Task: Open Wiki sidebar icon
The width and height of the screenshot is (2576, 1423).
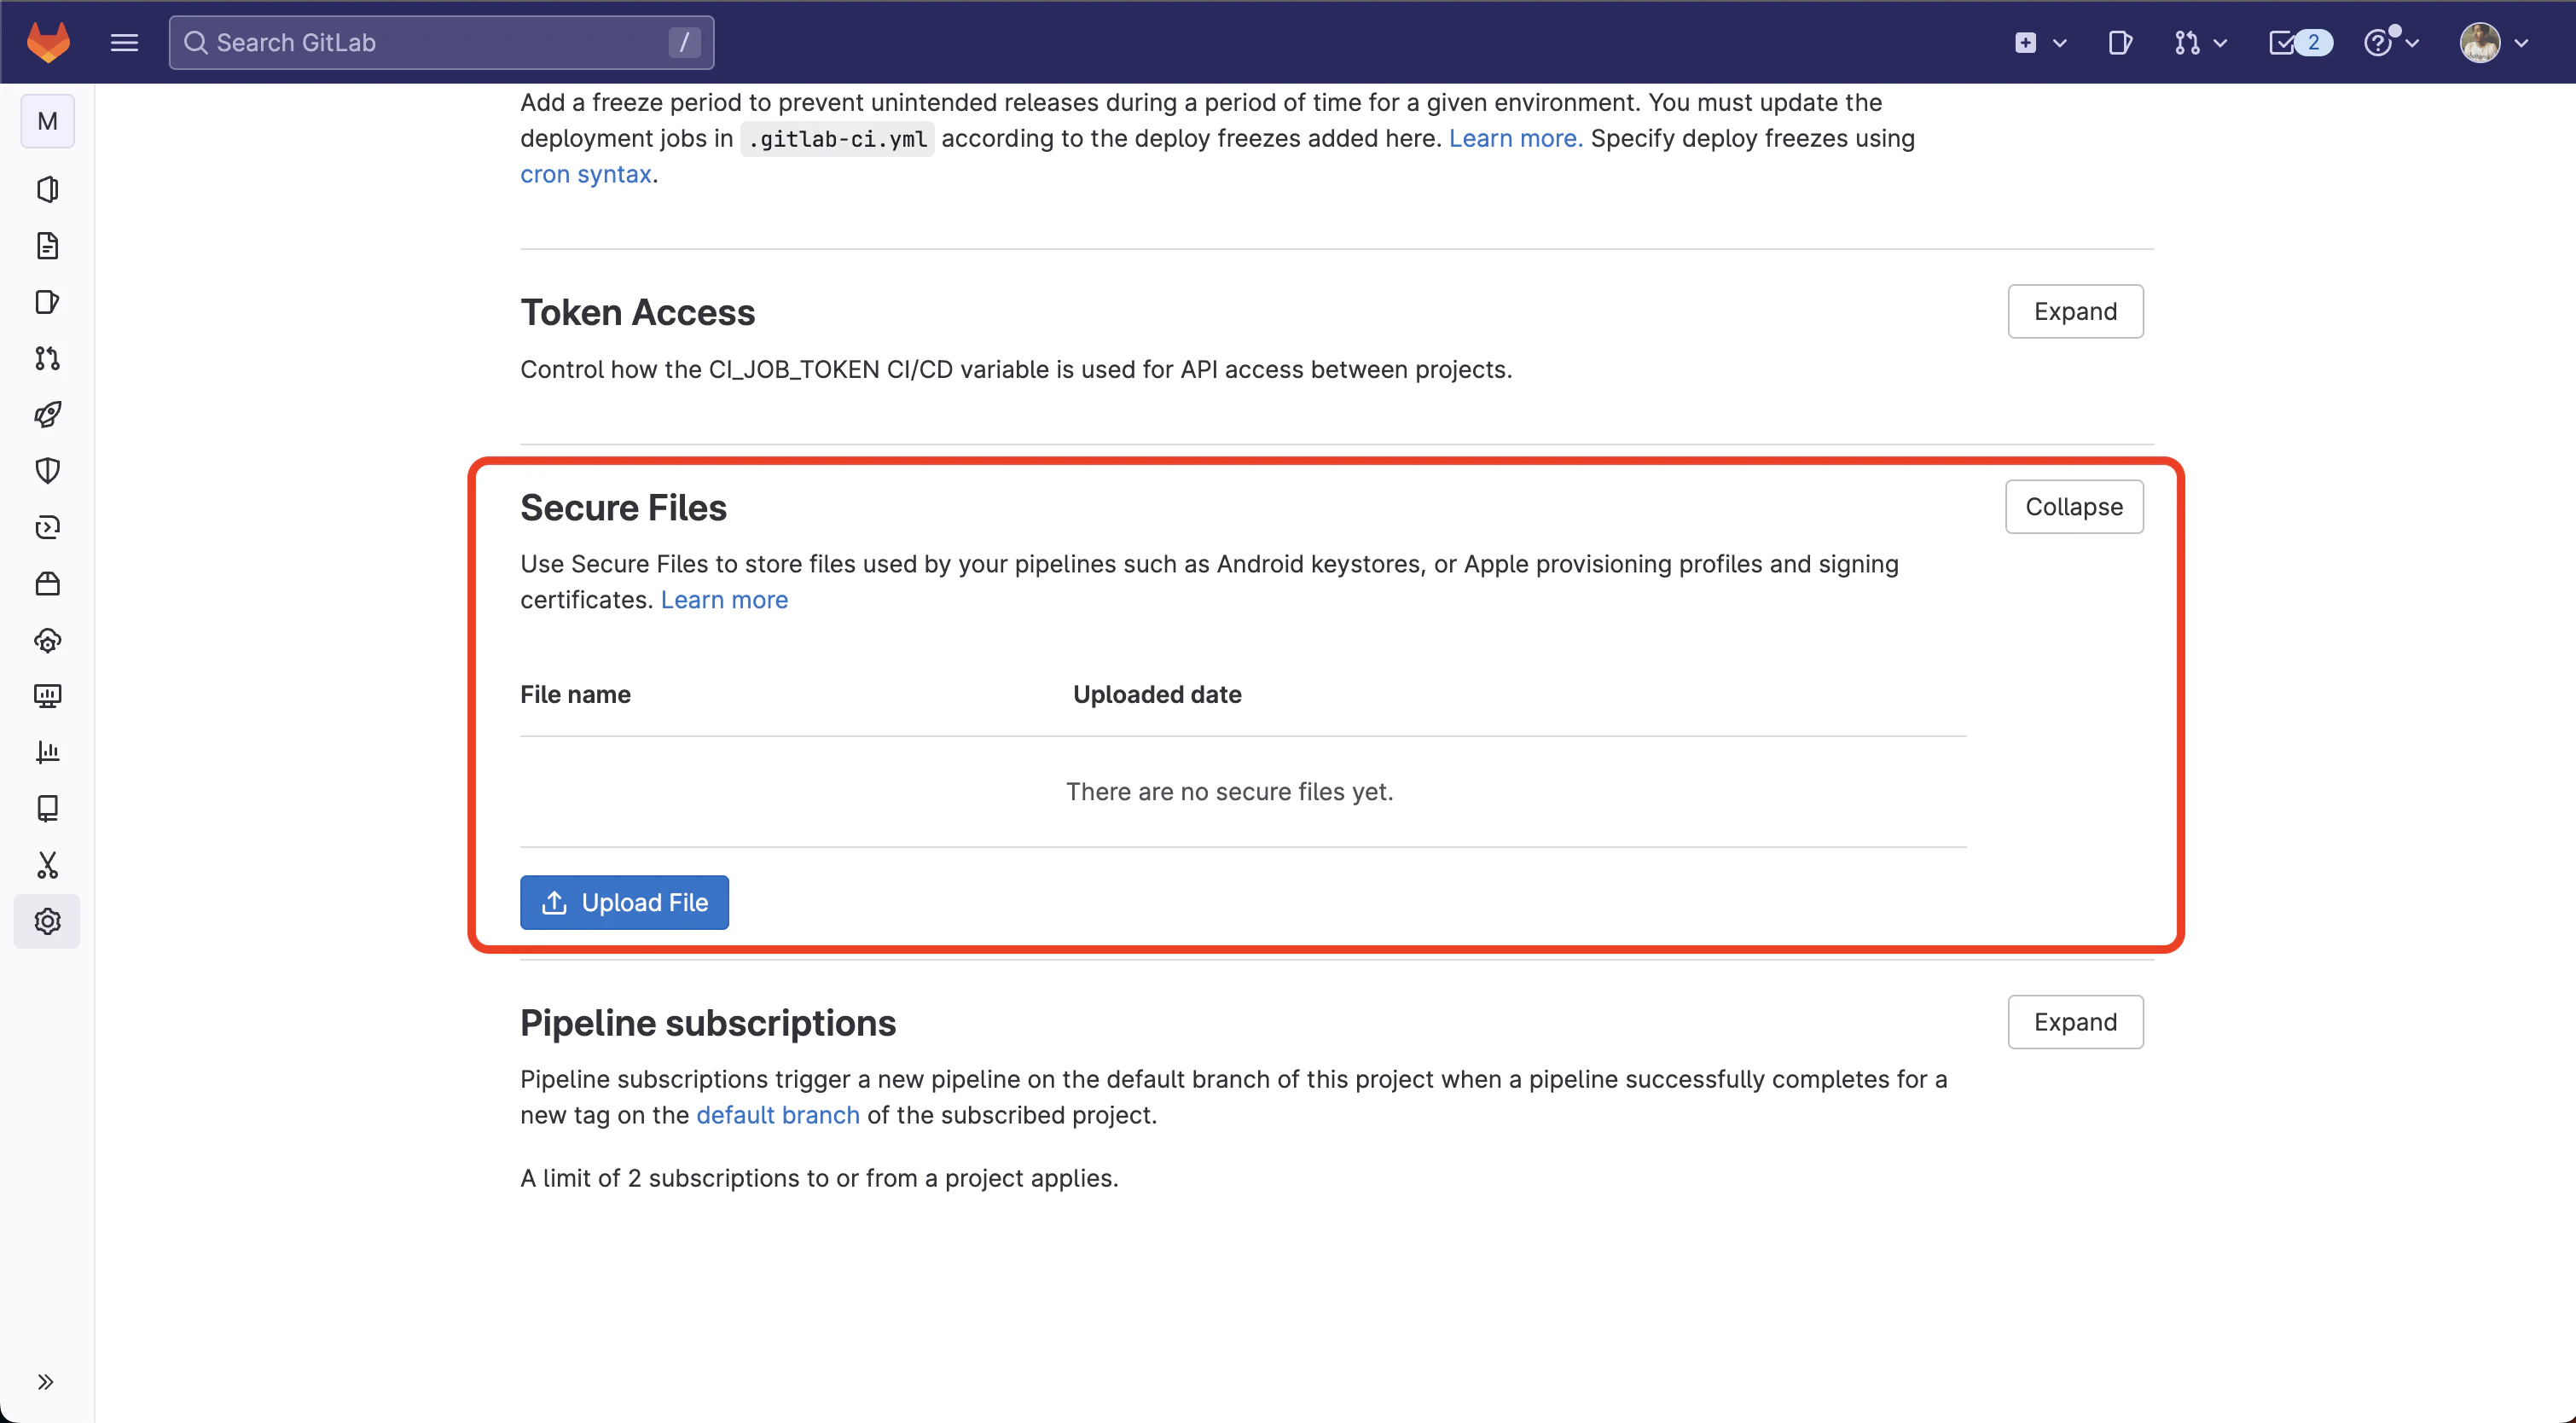Action: point(47,808)
